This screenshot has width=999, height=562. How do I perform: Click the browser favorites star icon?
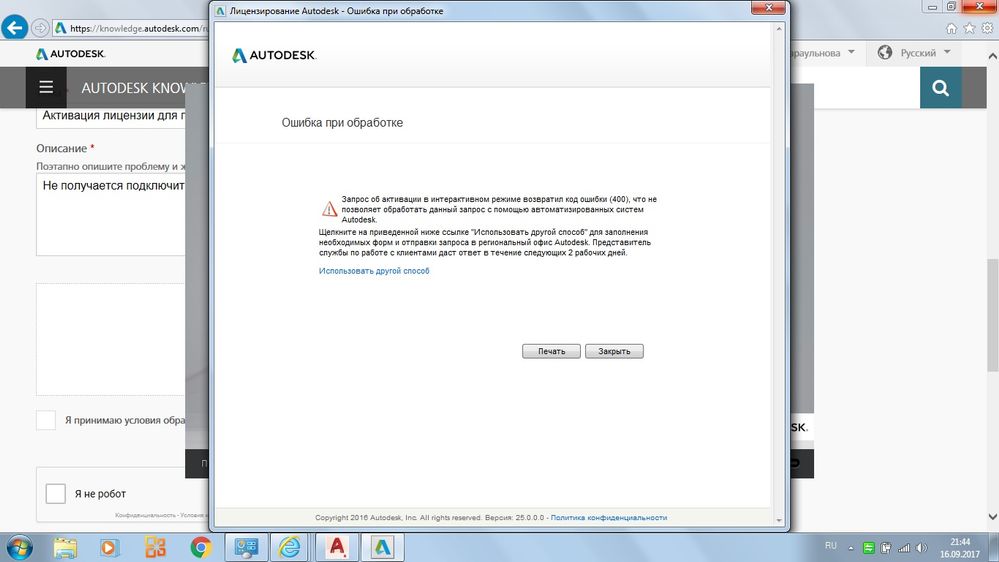pos(969,28)
